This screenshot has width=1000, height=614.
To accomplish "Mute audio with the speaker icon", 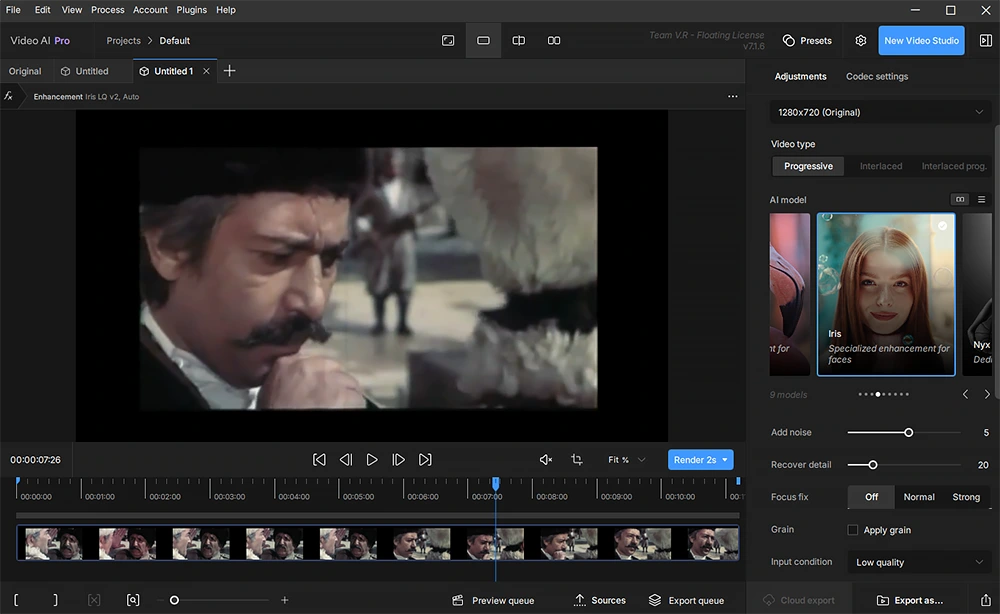I will coord(546,460).
